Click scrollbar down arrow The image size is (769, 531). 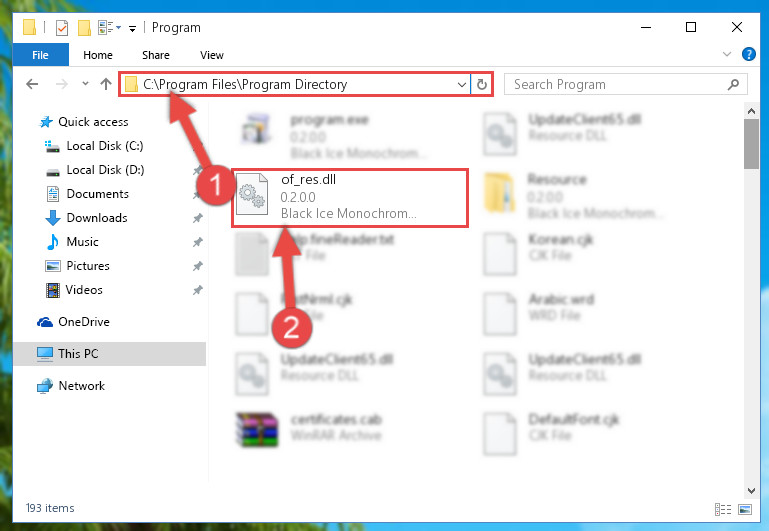coord(751,490)
